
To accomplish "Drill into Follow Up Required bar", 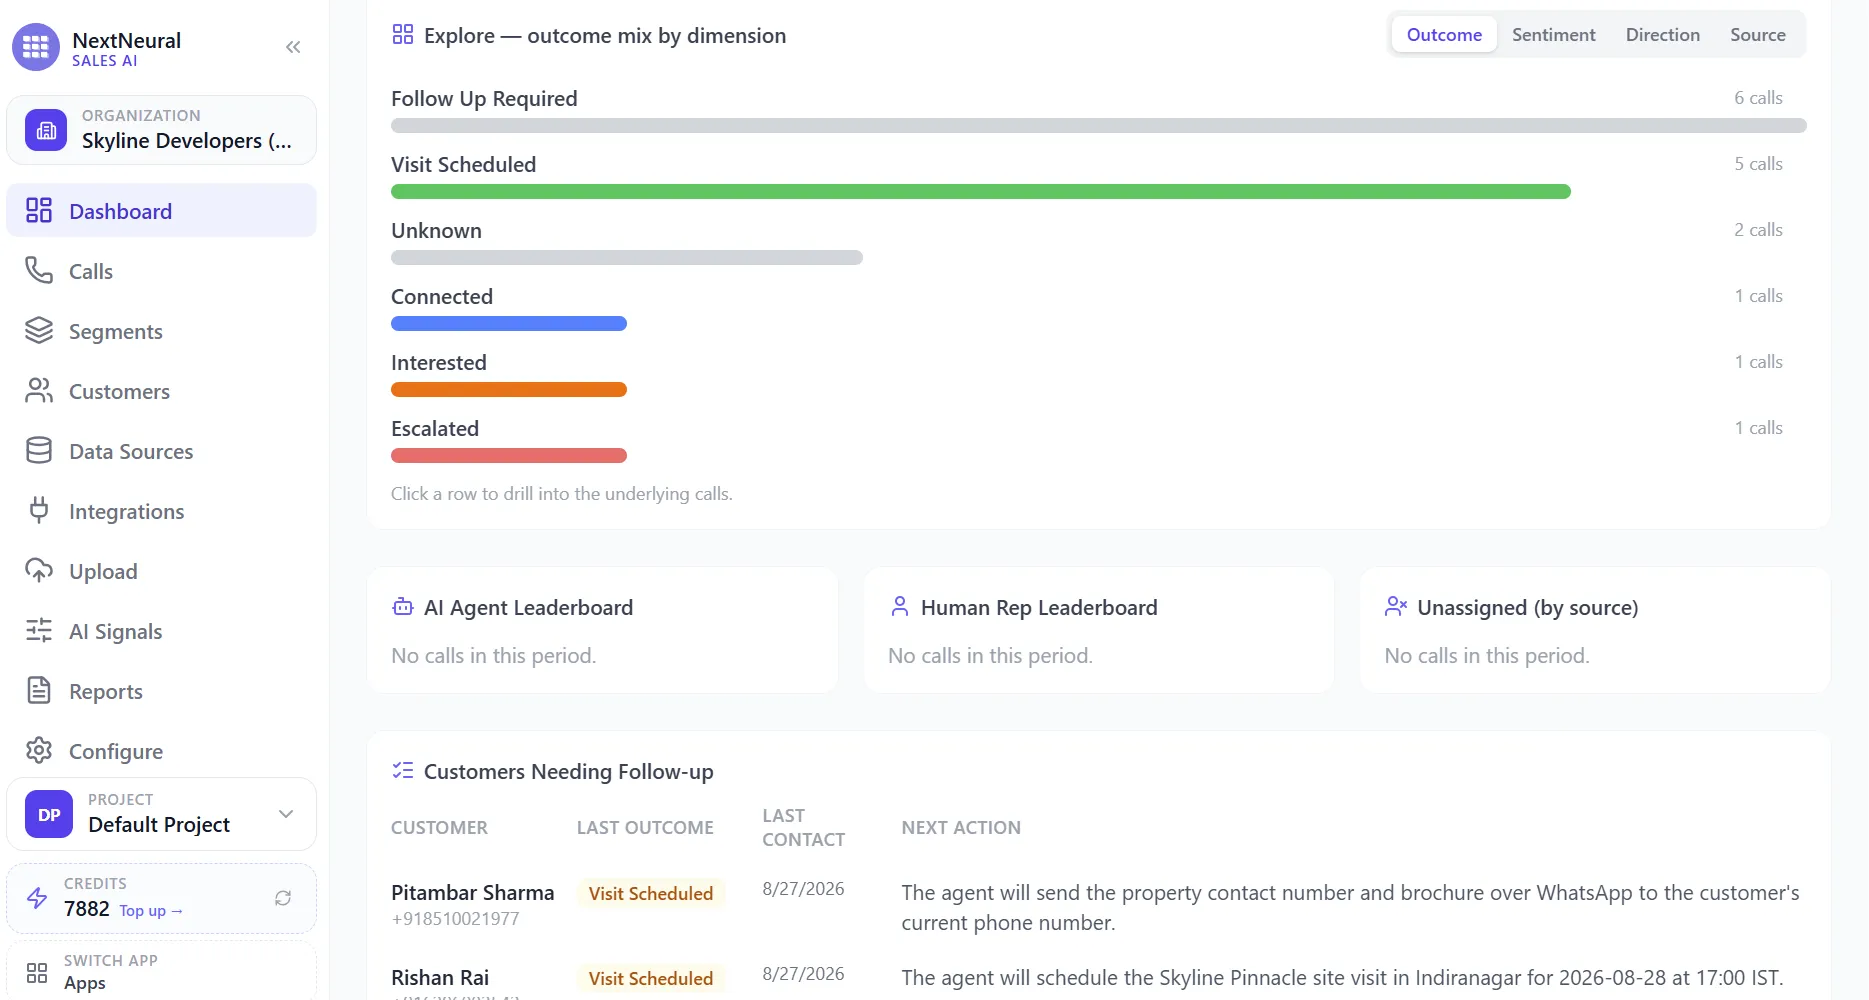I will point(1098,125).
